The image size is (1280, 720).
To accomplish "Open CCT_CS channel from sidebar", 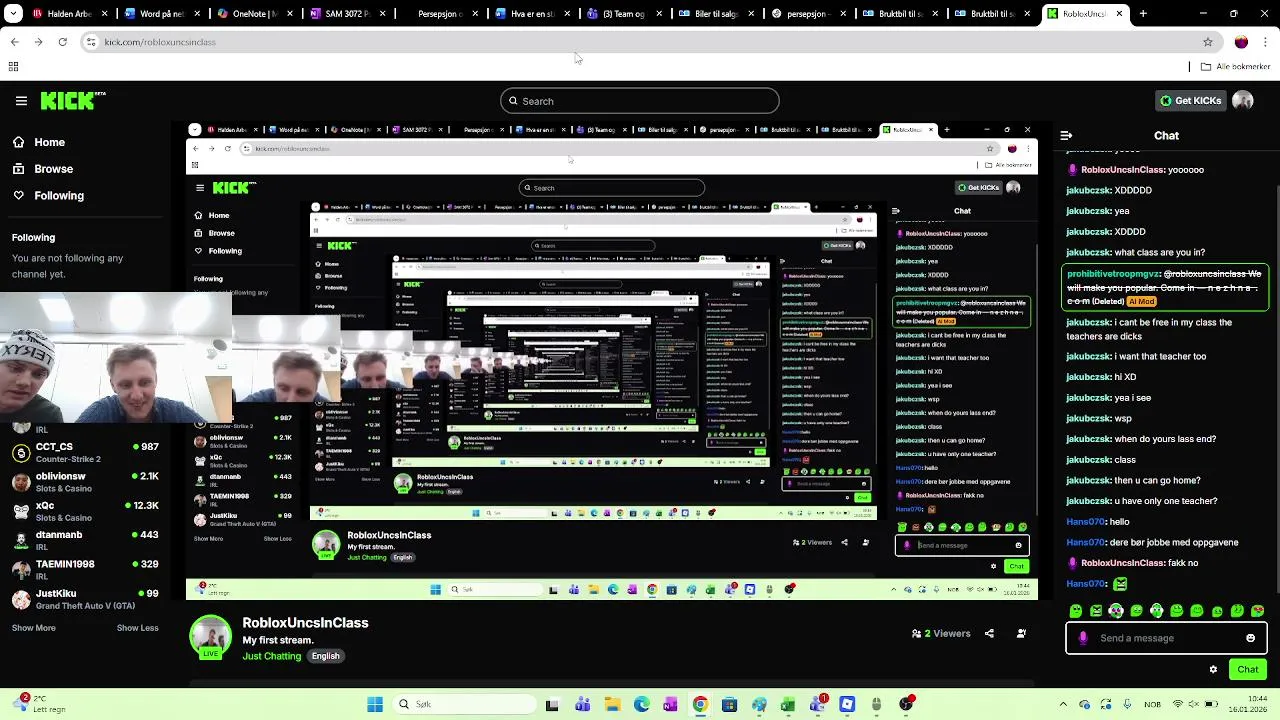I will [x=85, y=452].
